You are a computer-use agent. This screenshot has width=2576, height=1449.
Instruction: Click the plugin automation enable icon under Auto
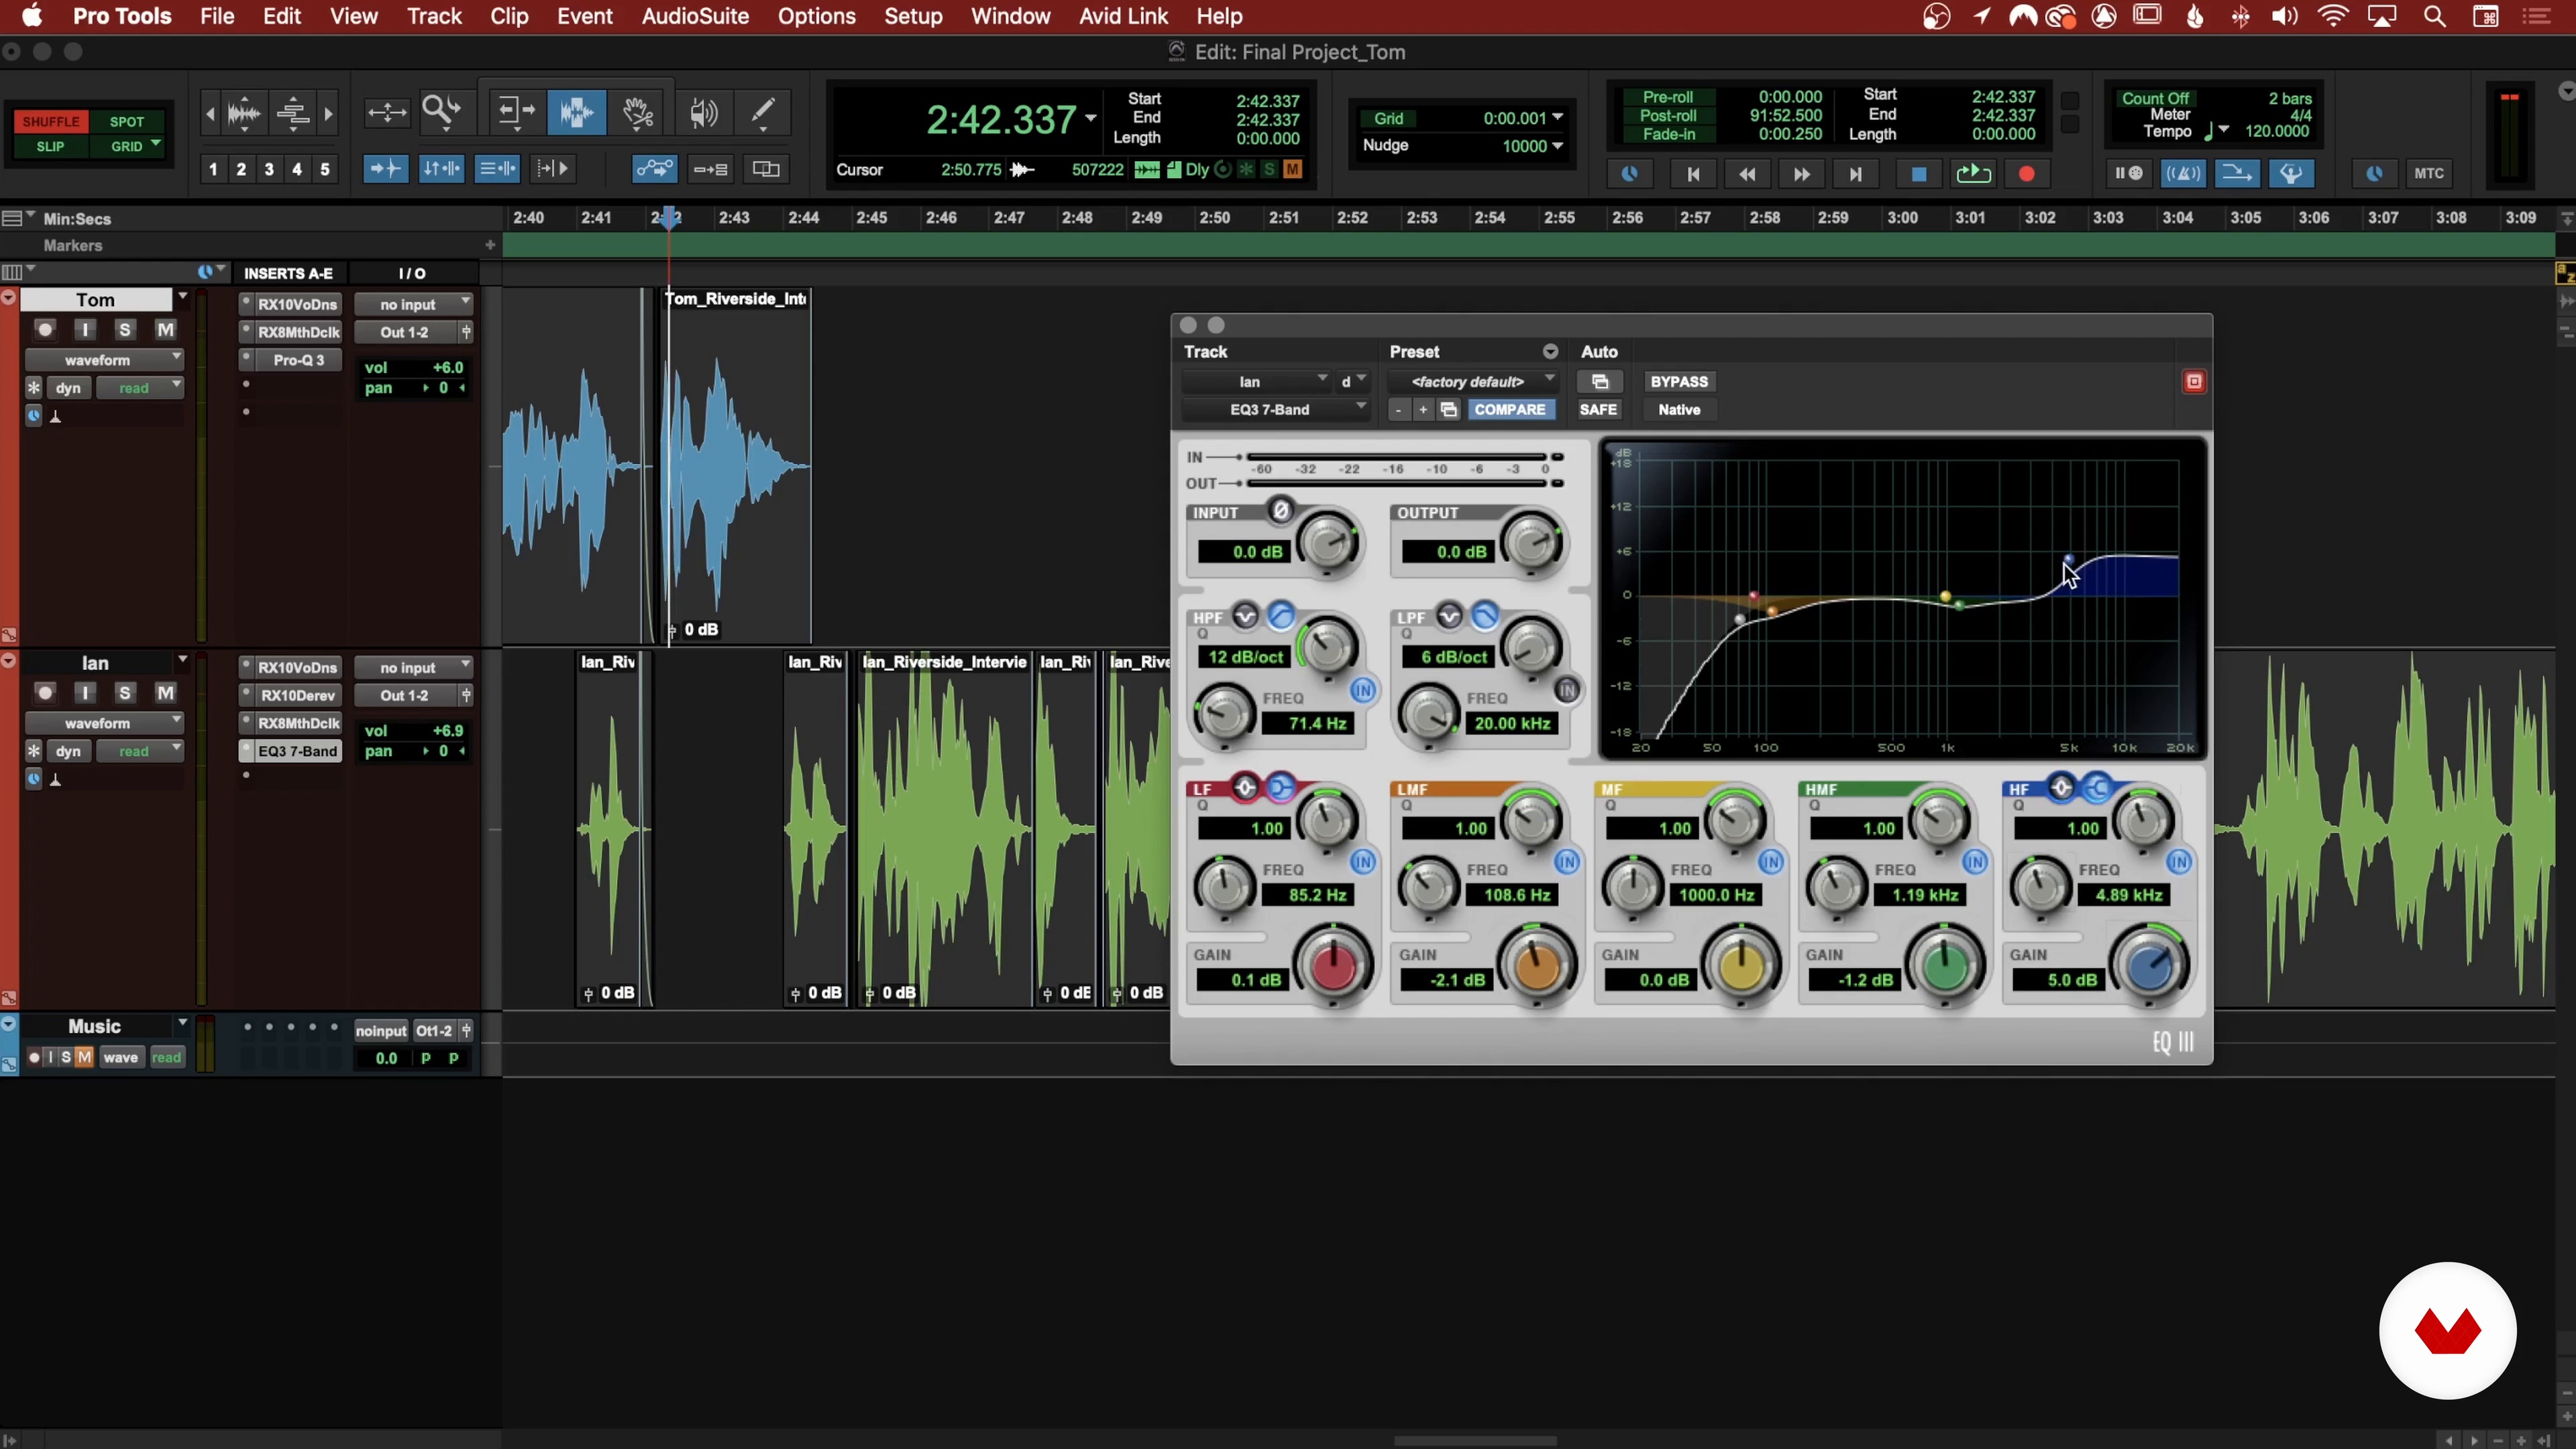pyautogui.click(x=1600, y=381)
